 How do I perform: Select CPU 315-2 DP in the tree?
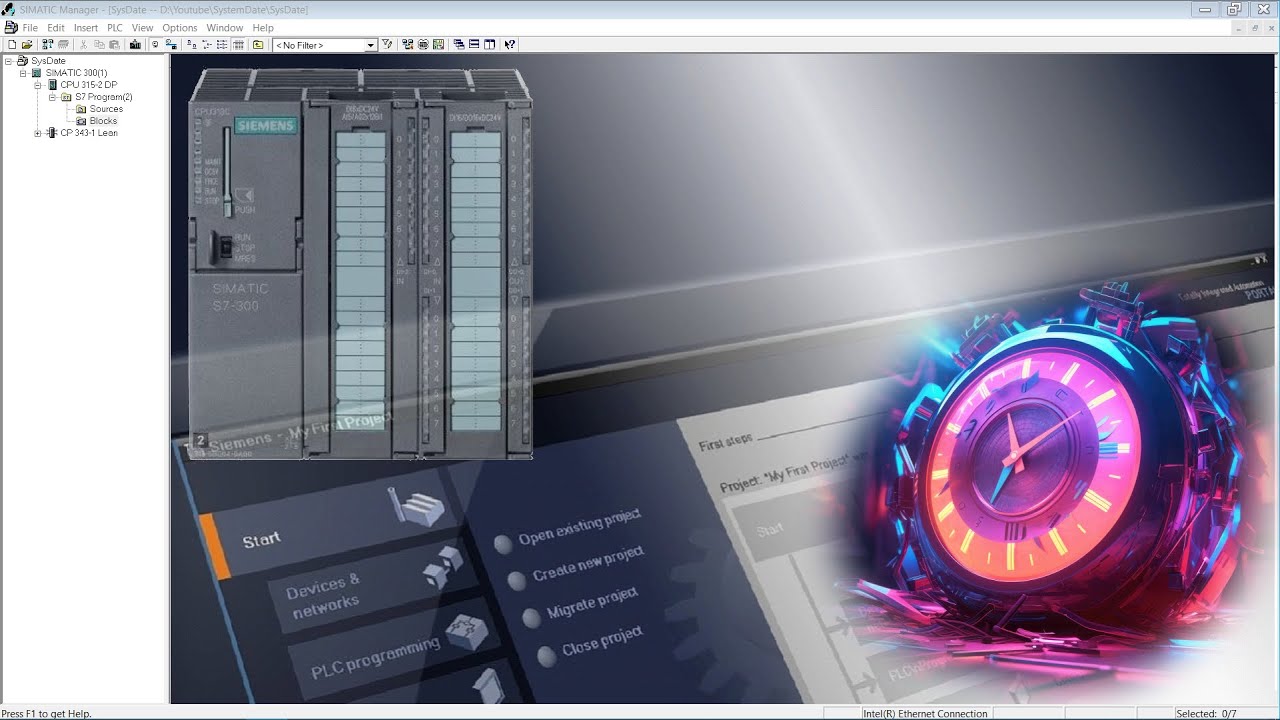pos(89,85)
